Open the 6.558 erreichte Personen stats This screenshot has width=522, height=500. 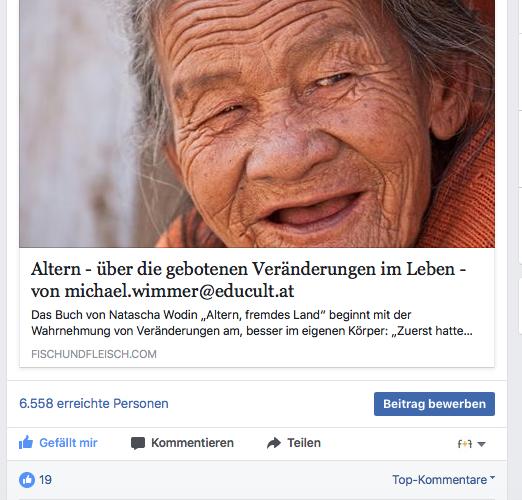[x=94, y=403]
